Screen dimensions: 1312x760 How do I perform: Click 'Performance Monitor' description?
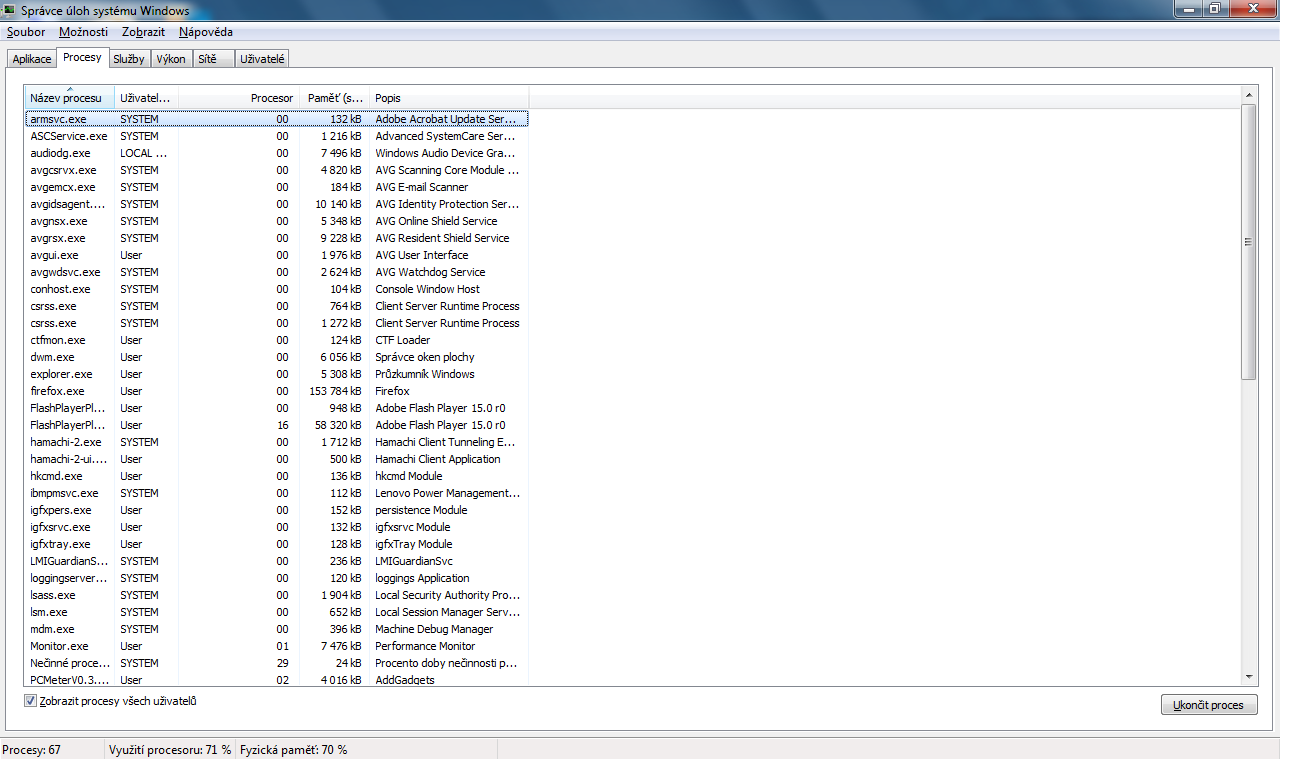[x=427, y=646]
